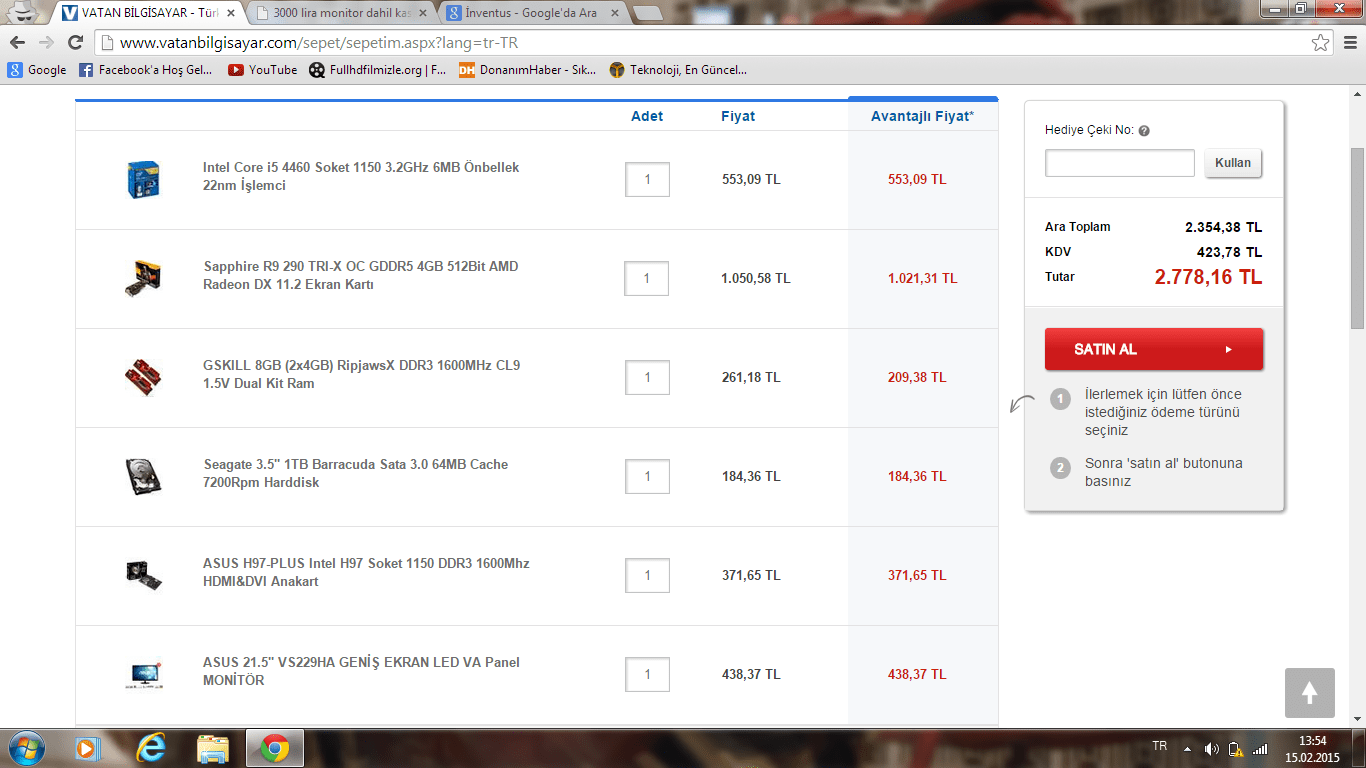
Task: Reload the page with the refresh icon
Action: pyautogui.click(x=75, y=43)
